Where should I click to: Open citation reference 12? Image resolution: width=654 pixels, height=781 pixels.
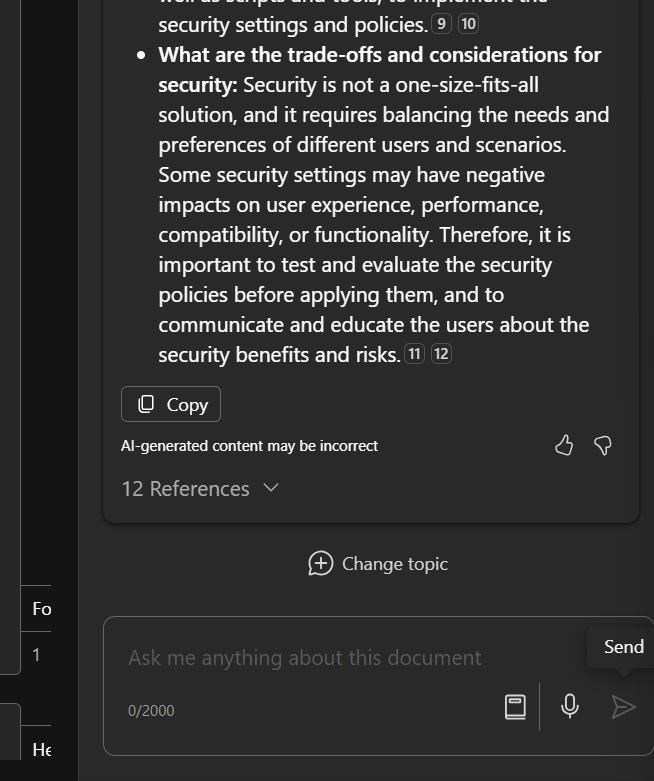pos(441,353)
